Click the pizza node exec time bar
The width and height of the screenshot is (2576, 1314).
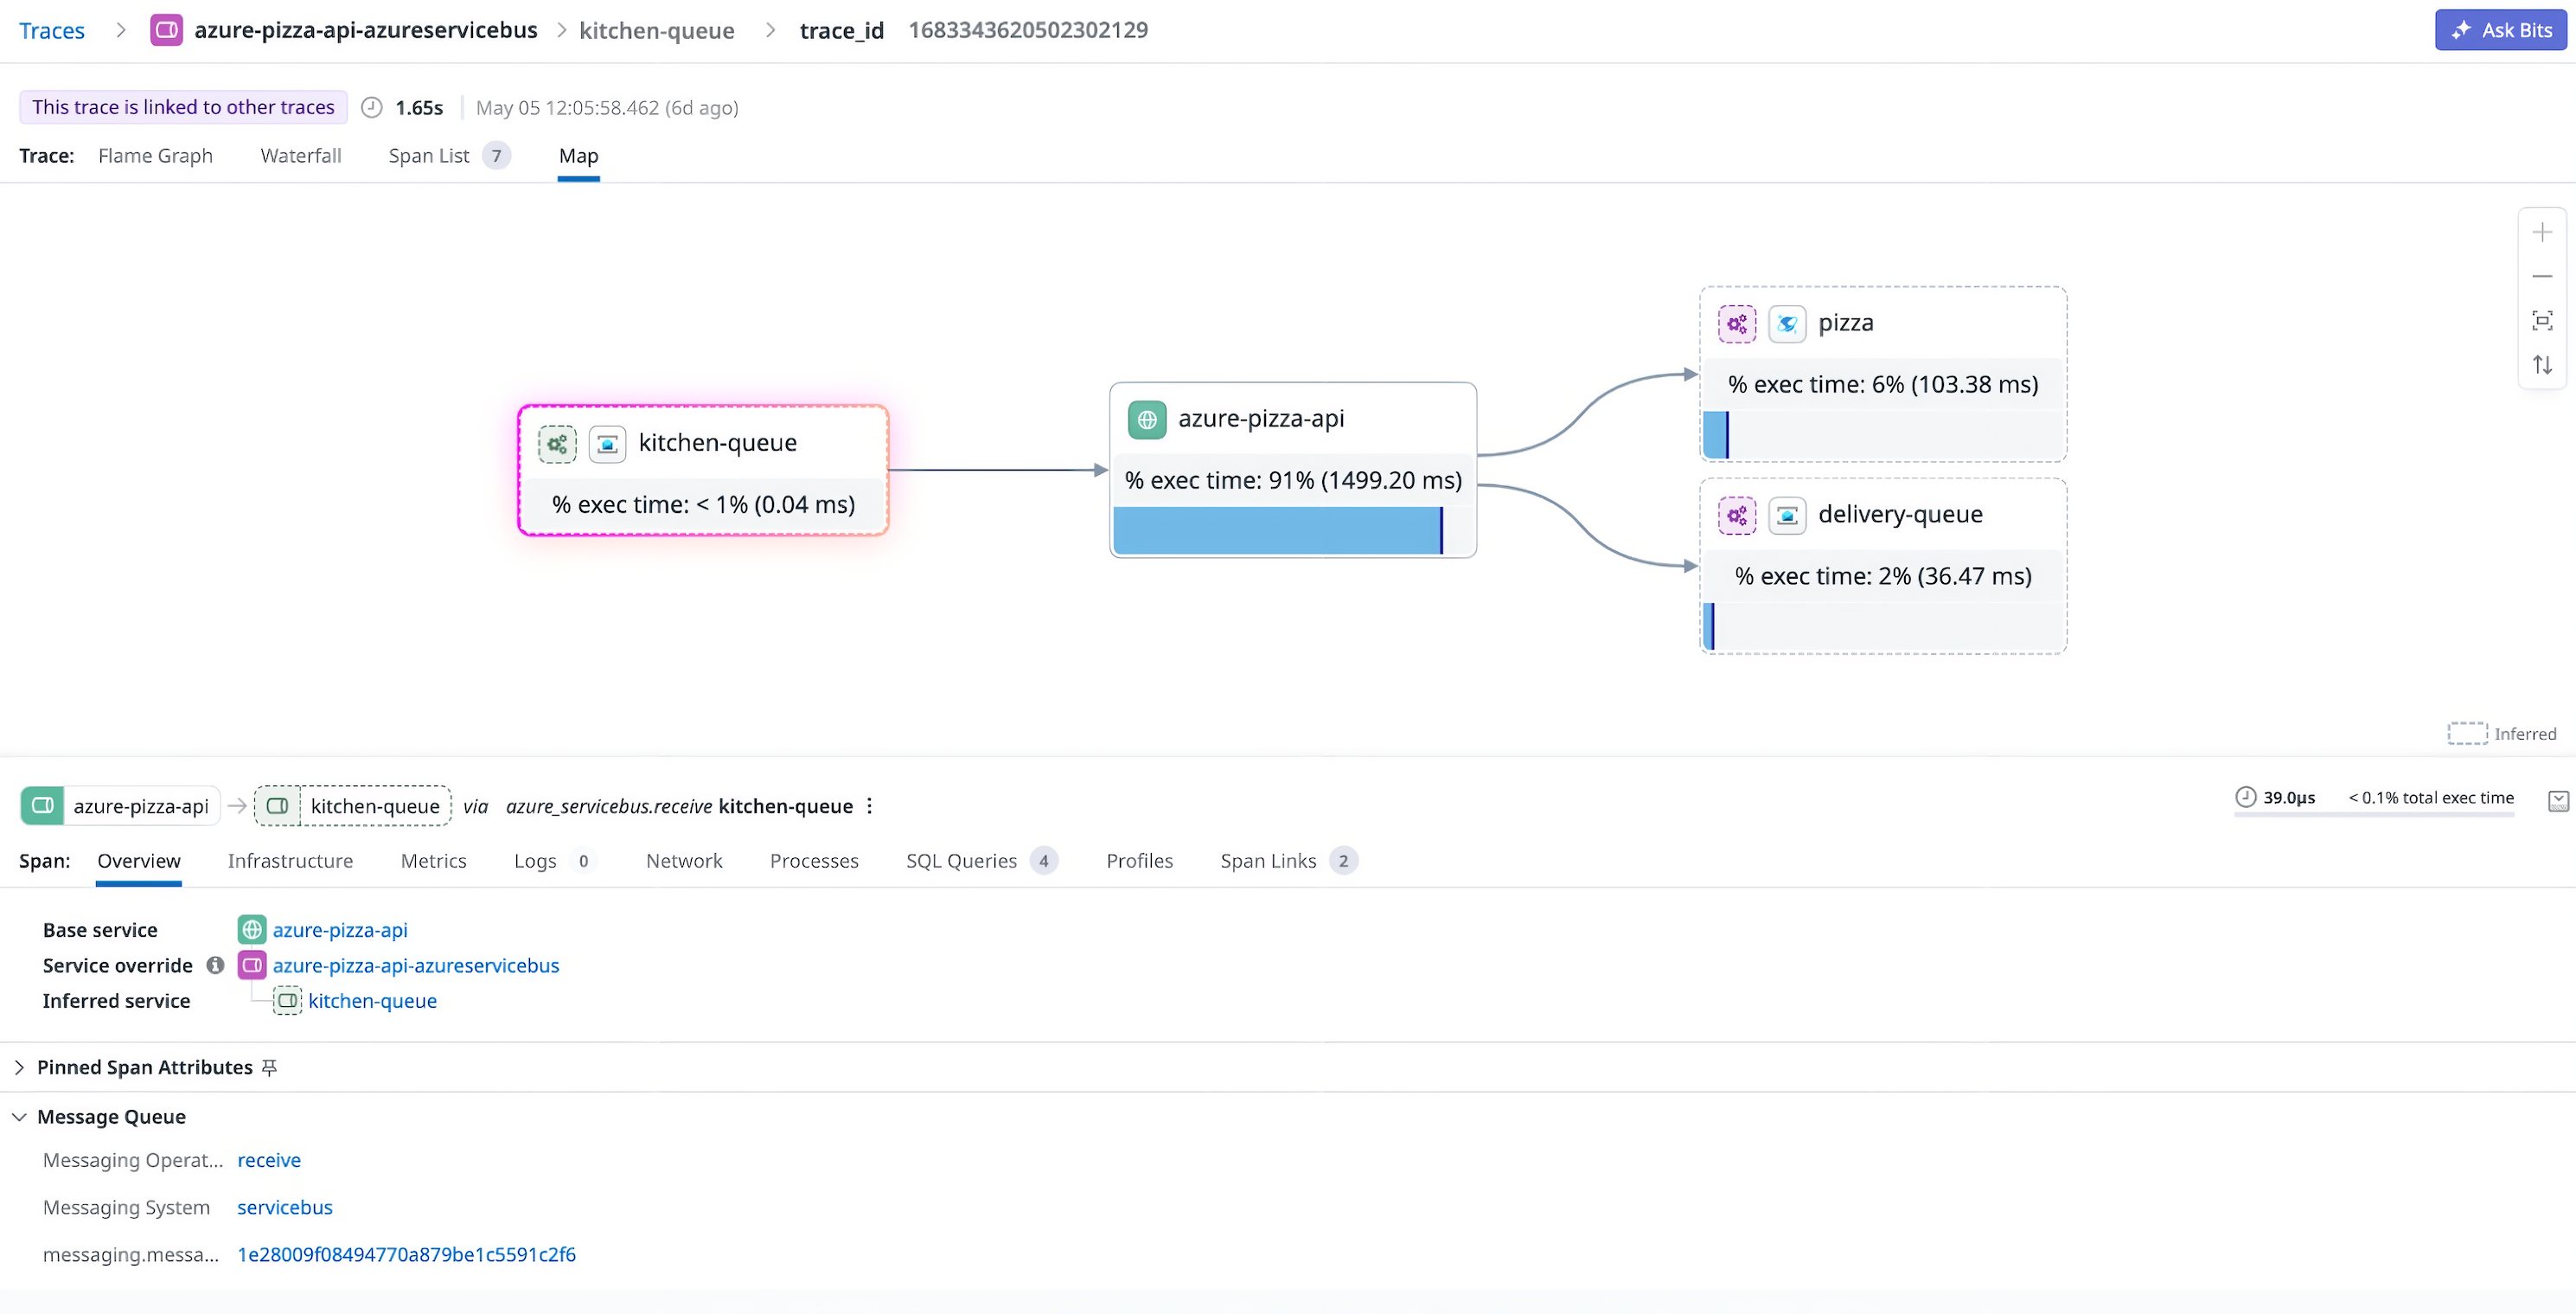coord(1883,434)
